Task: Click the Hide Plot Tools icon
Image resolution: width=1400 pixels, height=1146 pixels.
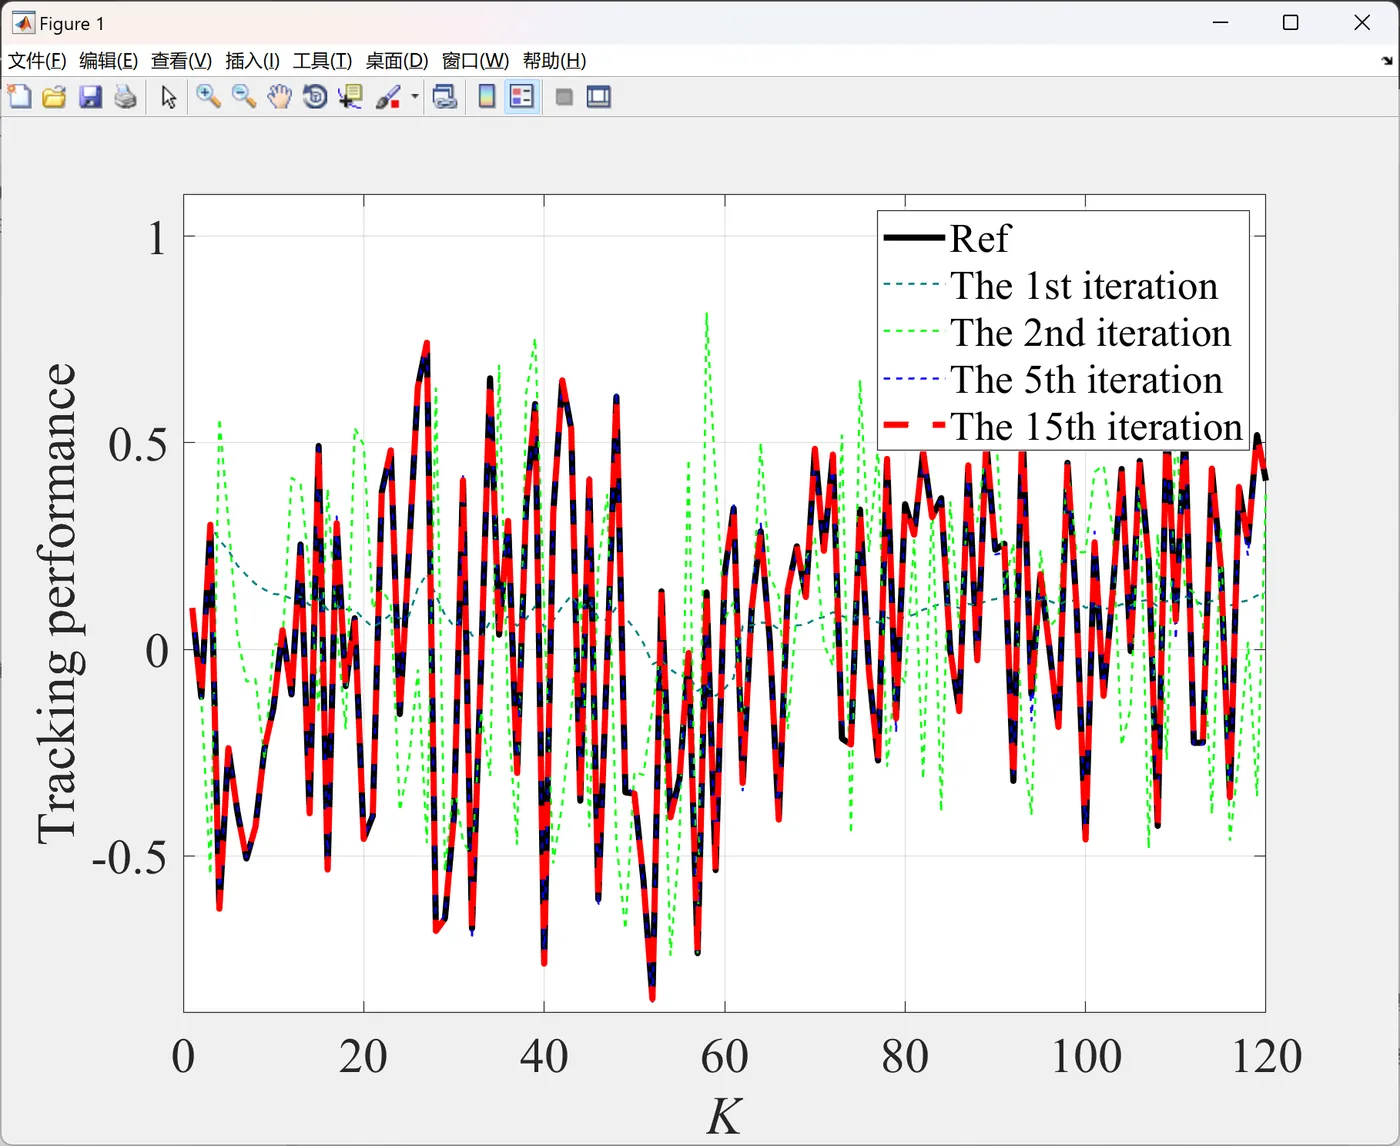Action: click(564, 97)
